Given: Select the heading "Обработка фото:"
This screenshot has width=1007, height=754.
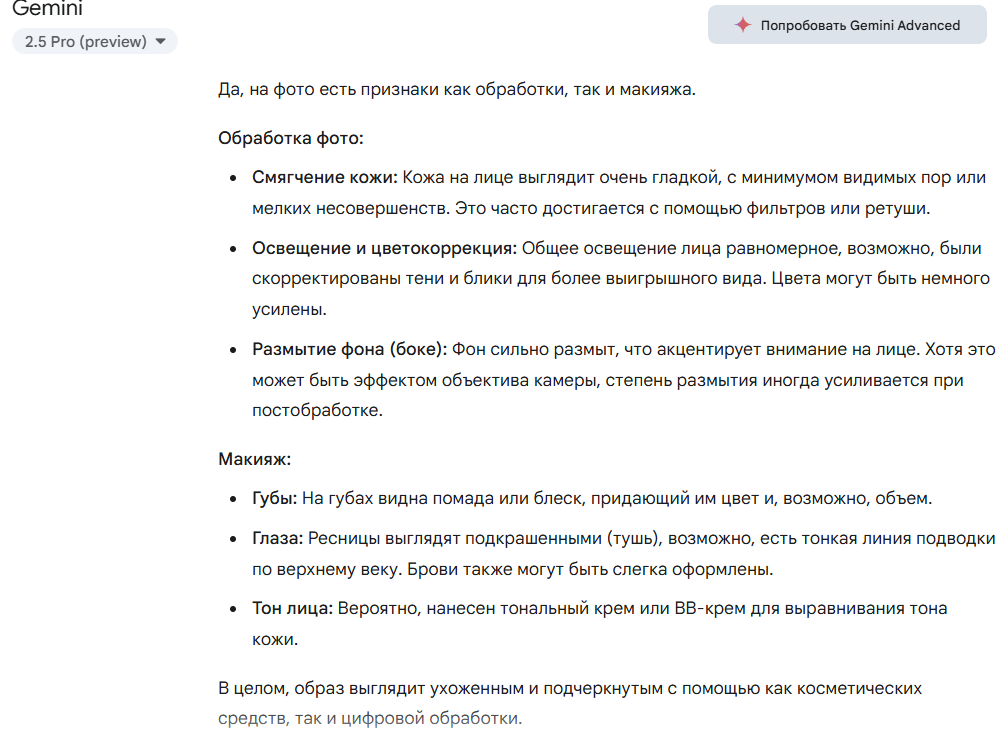Looking at the screenshot, I should click(291, 138).
